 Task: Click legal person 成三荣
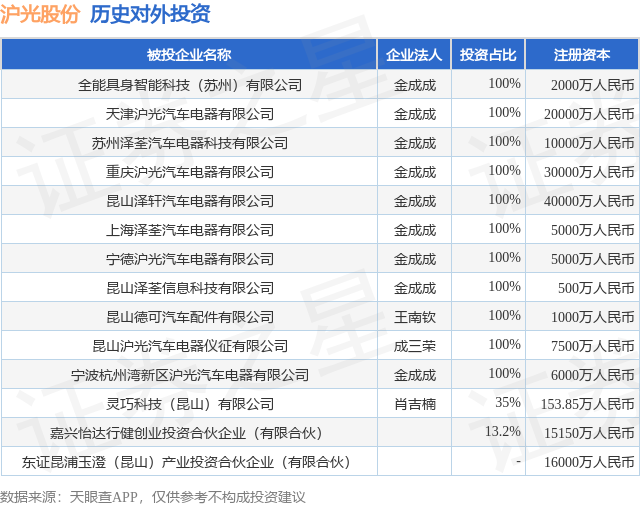tap(415, 346)
